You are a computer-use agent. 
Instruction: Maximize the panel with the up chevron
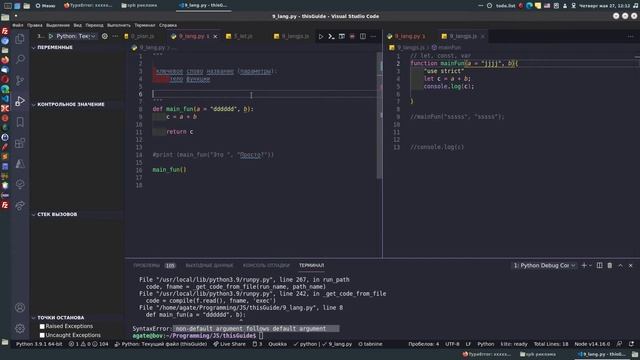(x=620, y=265)
